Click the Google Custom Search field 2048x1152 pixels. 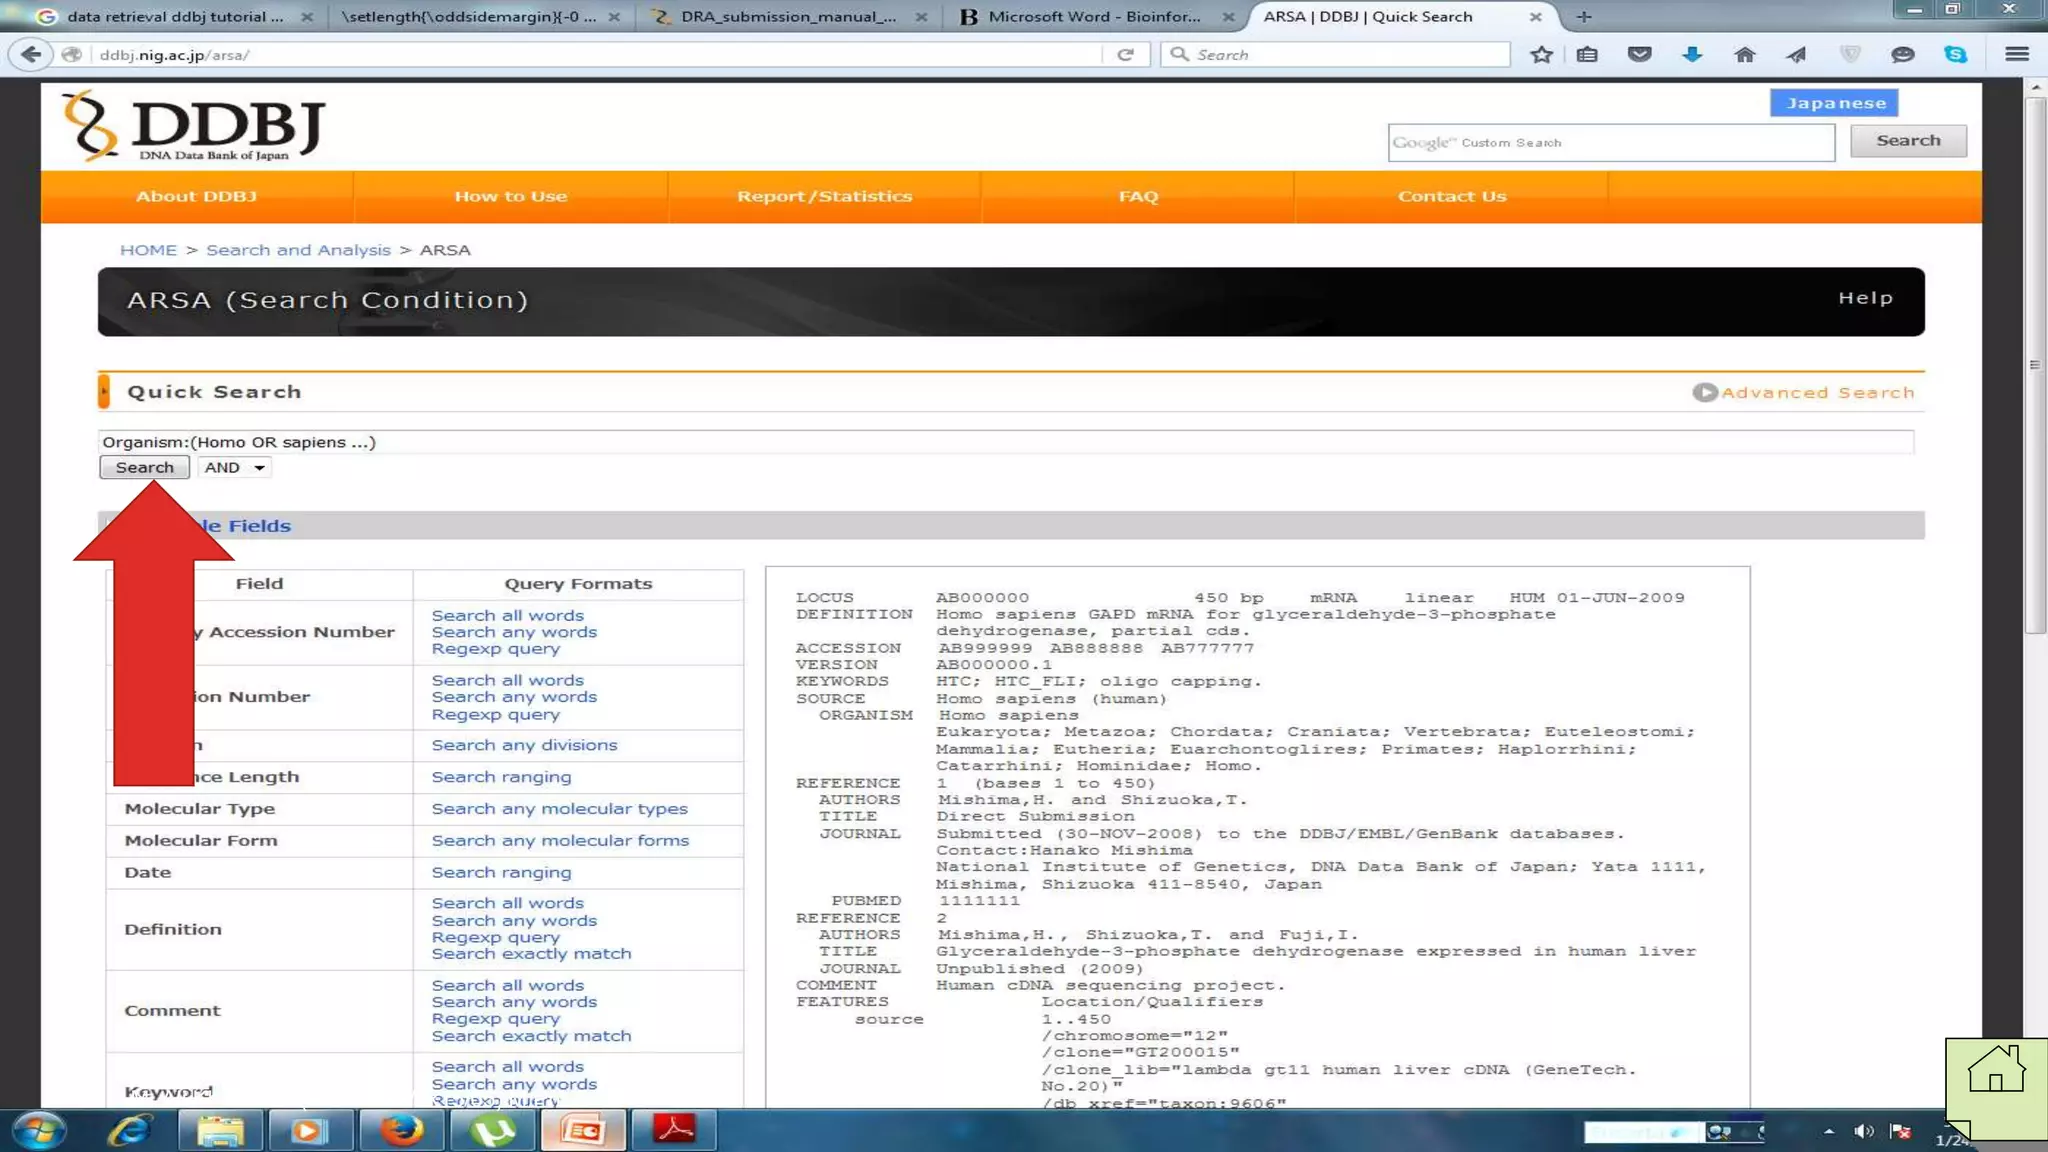[1610, 142]
